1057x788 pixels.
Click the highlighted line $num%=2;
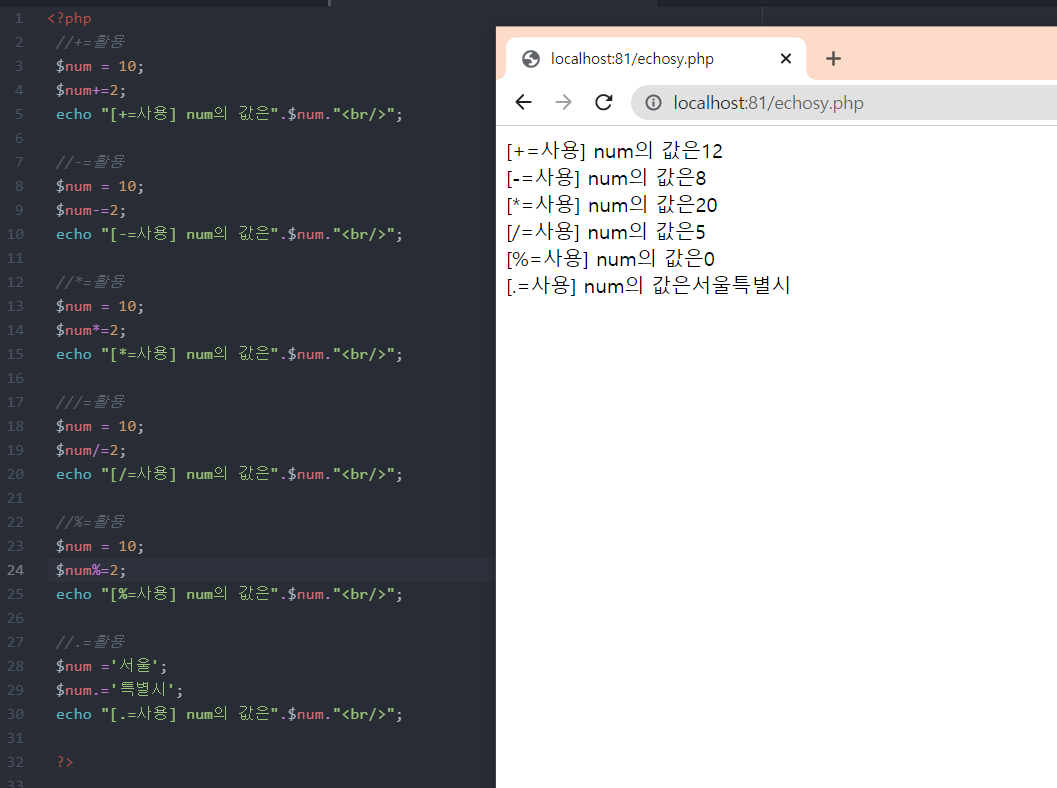tap(91, 570)
